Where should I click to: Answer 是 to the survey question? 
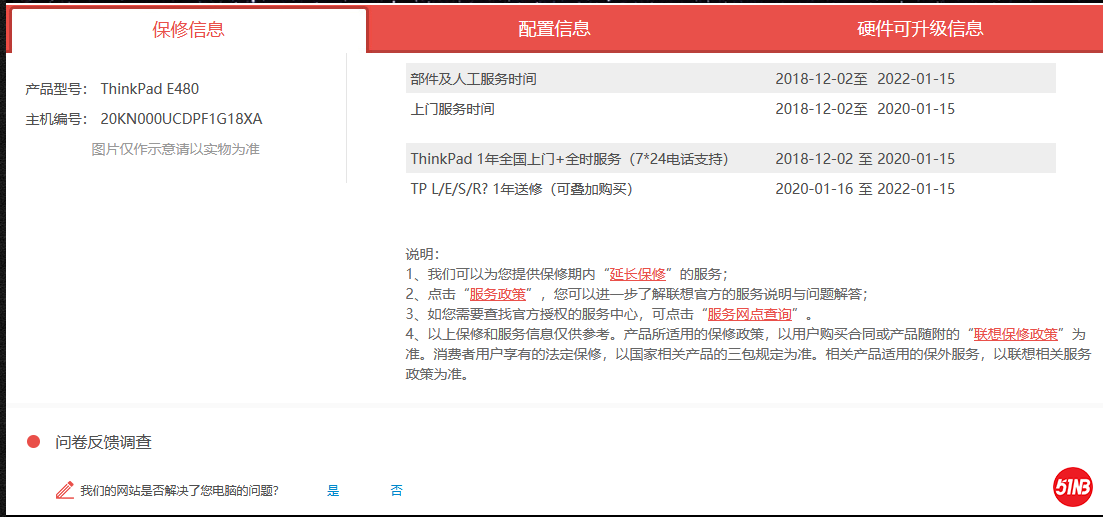click(333, 490)
